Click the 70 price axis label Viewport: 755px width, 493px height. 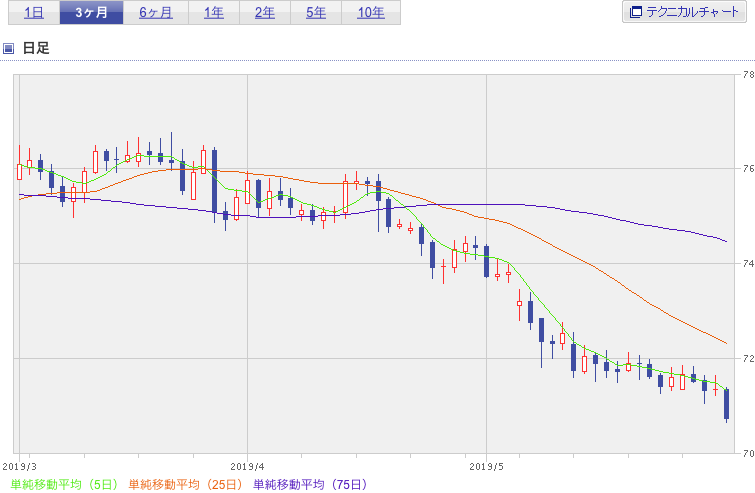click(748, 453)
